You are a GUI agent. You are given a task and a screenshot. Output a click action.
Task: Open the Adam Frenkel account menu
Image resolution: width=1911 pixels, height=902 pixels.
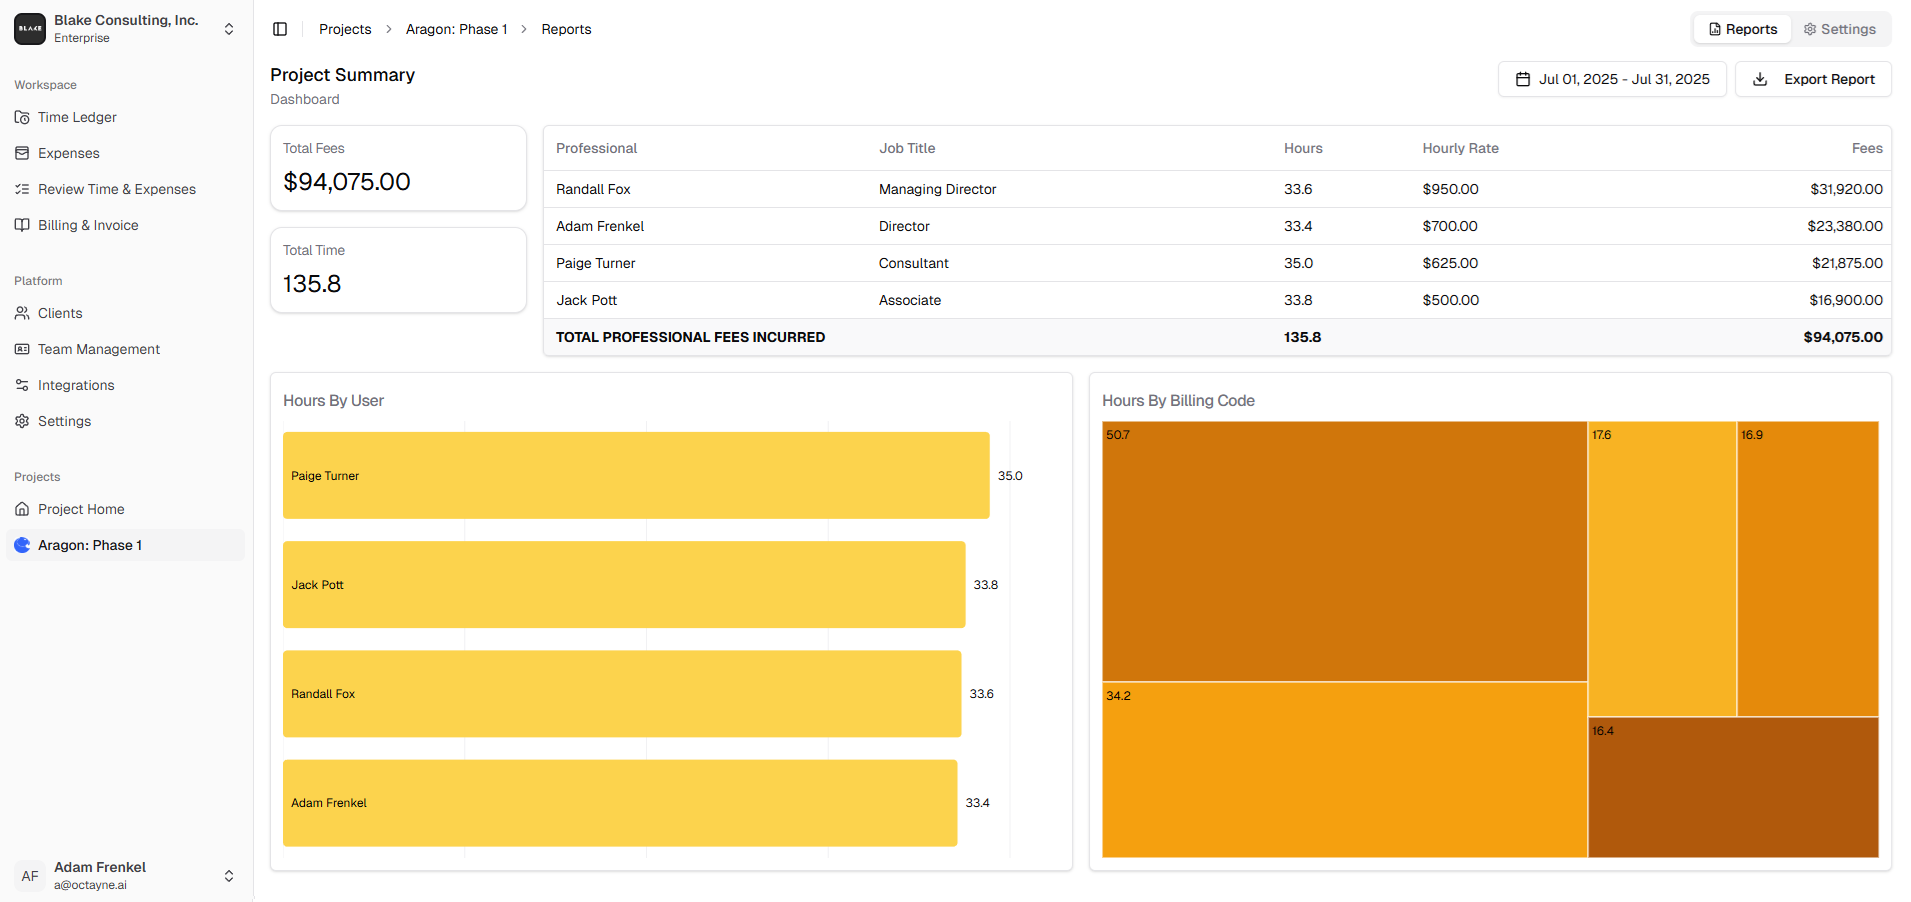pos(229,876)
